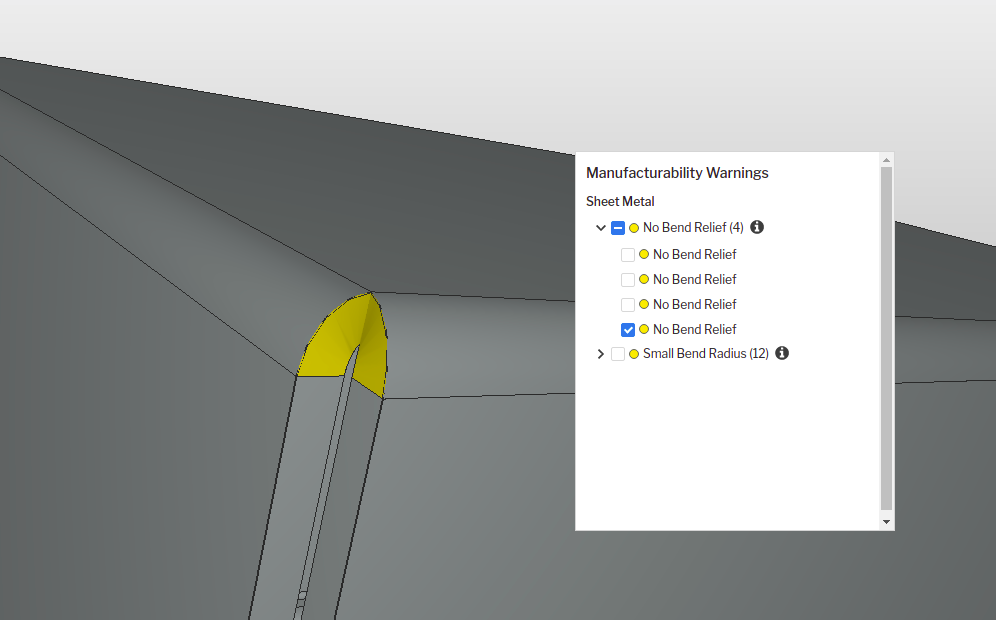The width and height of the screenshot is (996, 620).
Task: Click the Sheet Metal section header
Action: (x=620, y=201)
